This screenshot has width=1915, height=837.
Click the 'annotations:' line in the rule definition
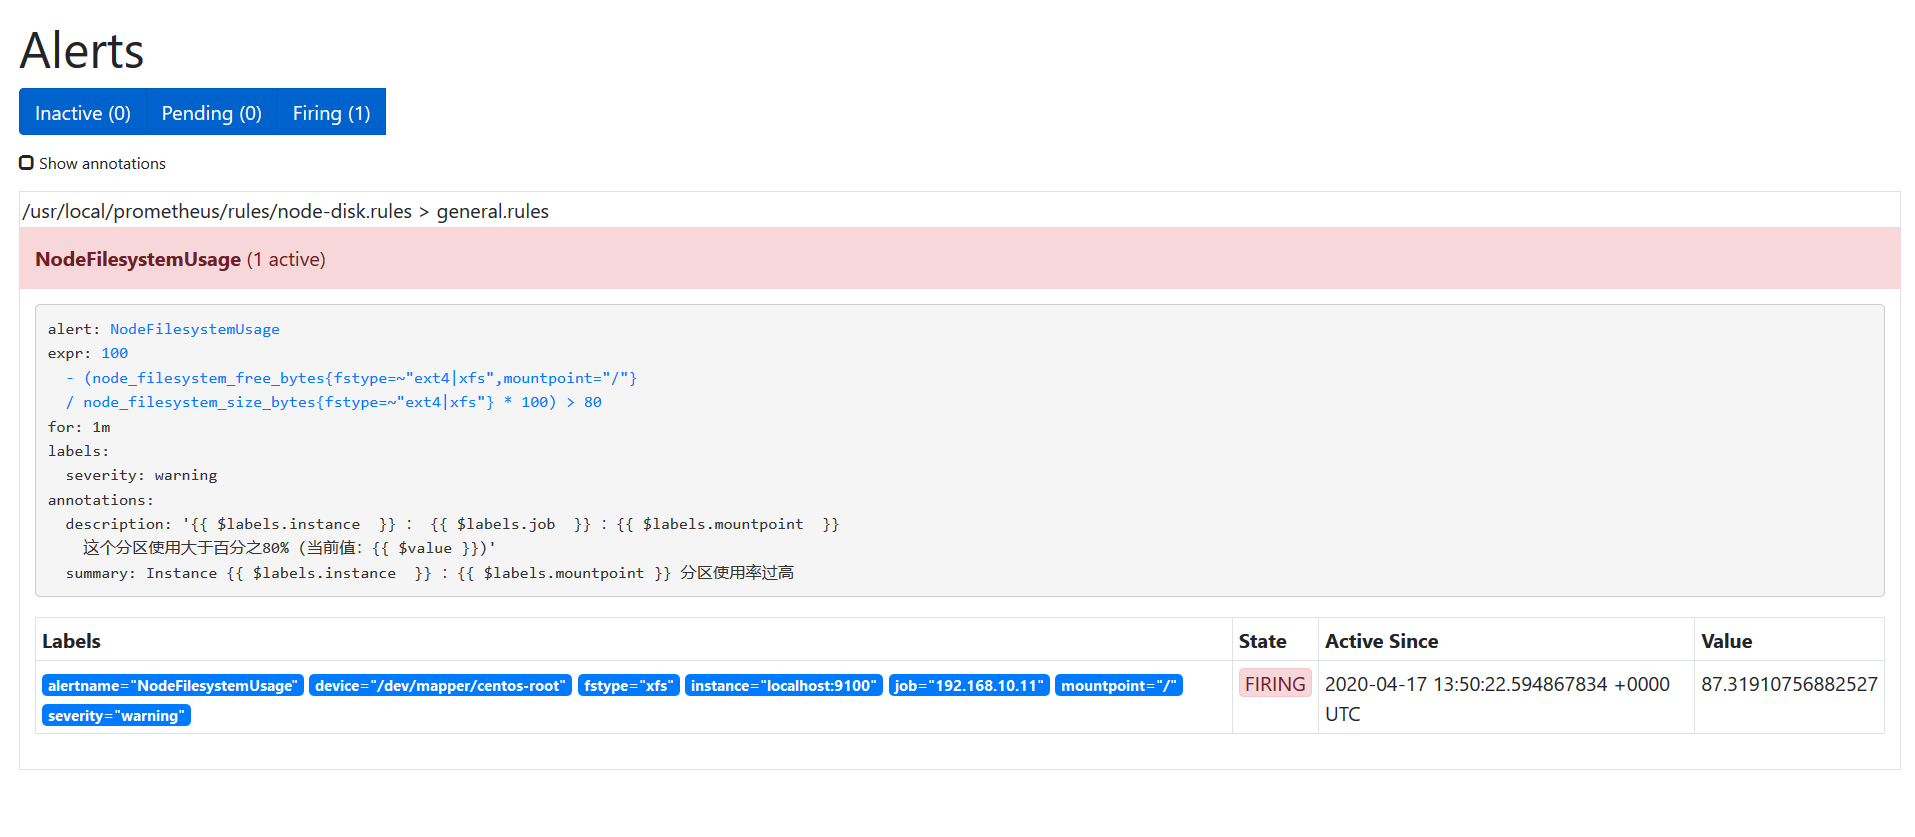click(x=101, y=500)
